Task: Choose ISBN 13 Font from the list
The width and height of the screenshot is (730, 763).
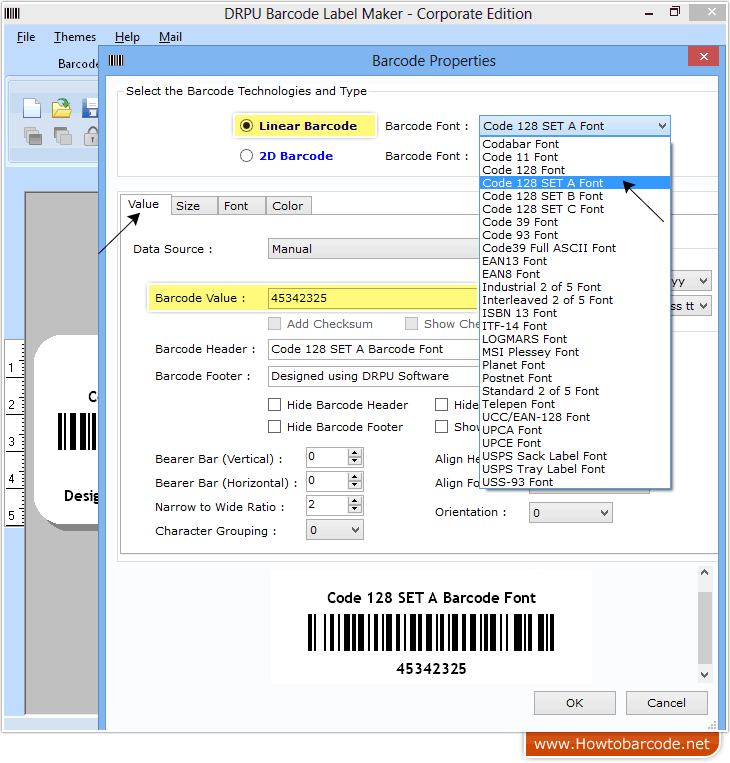Action: point(575,313)
